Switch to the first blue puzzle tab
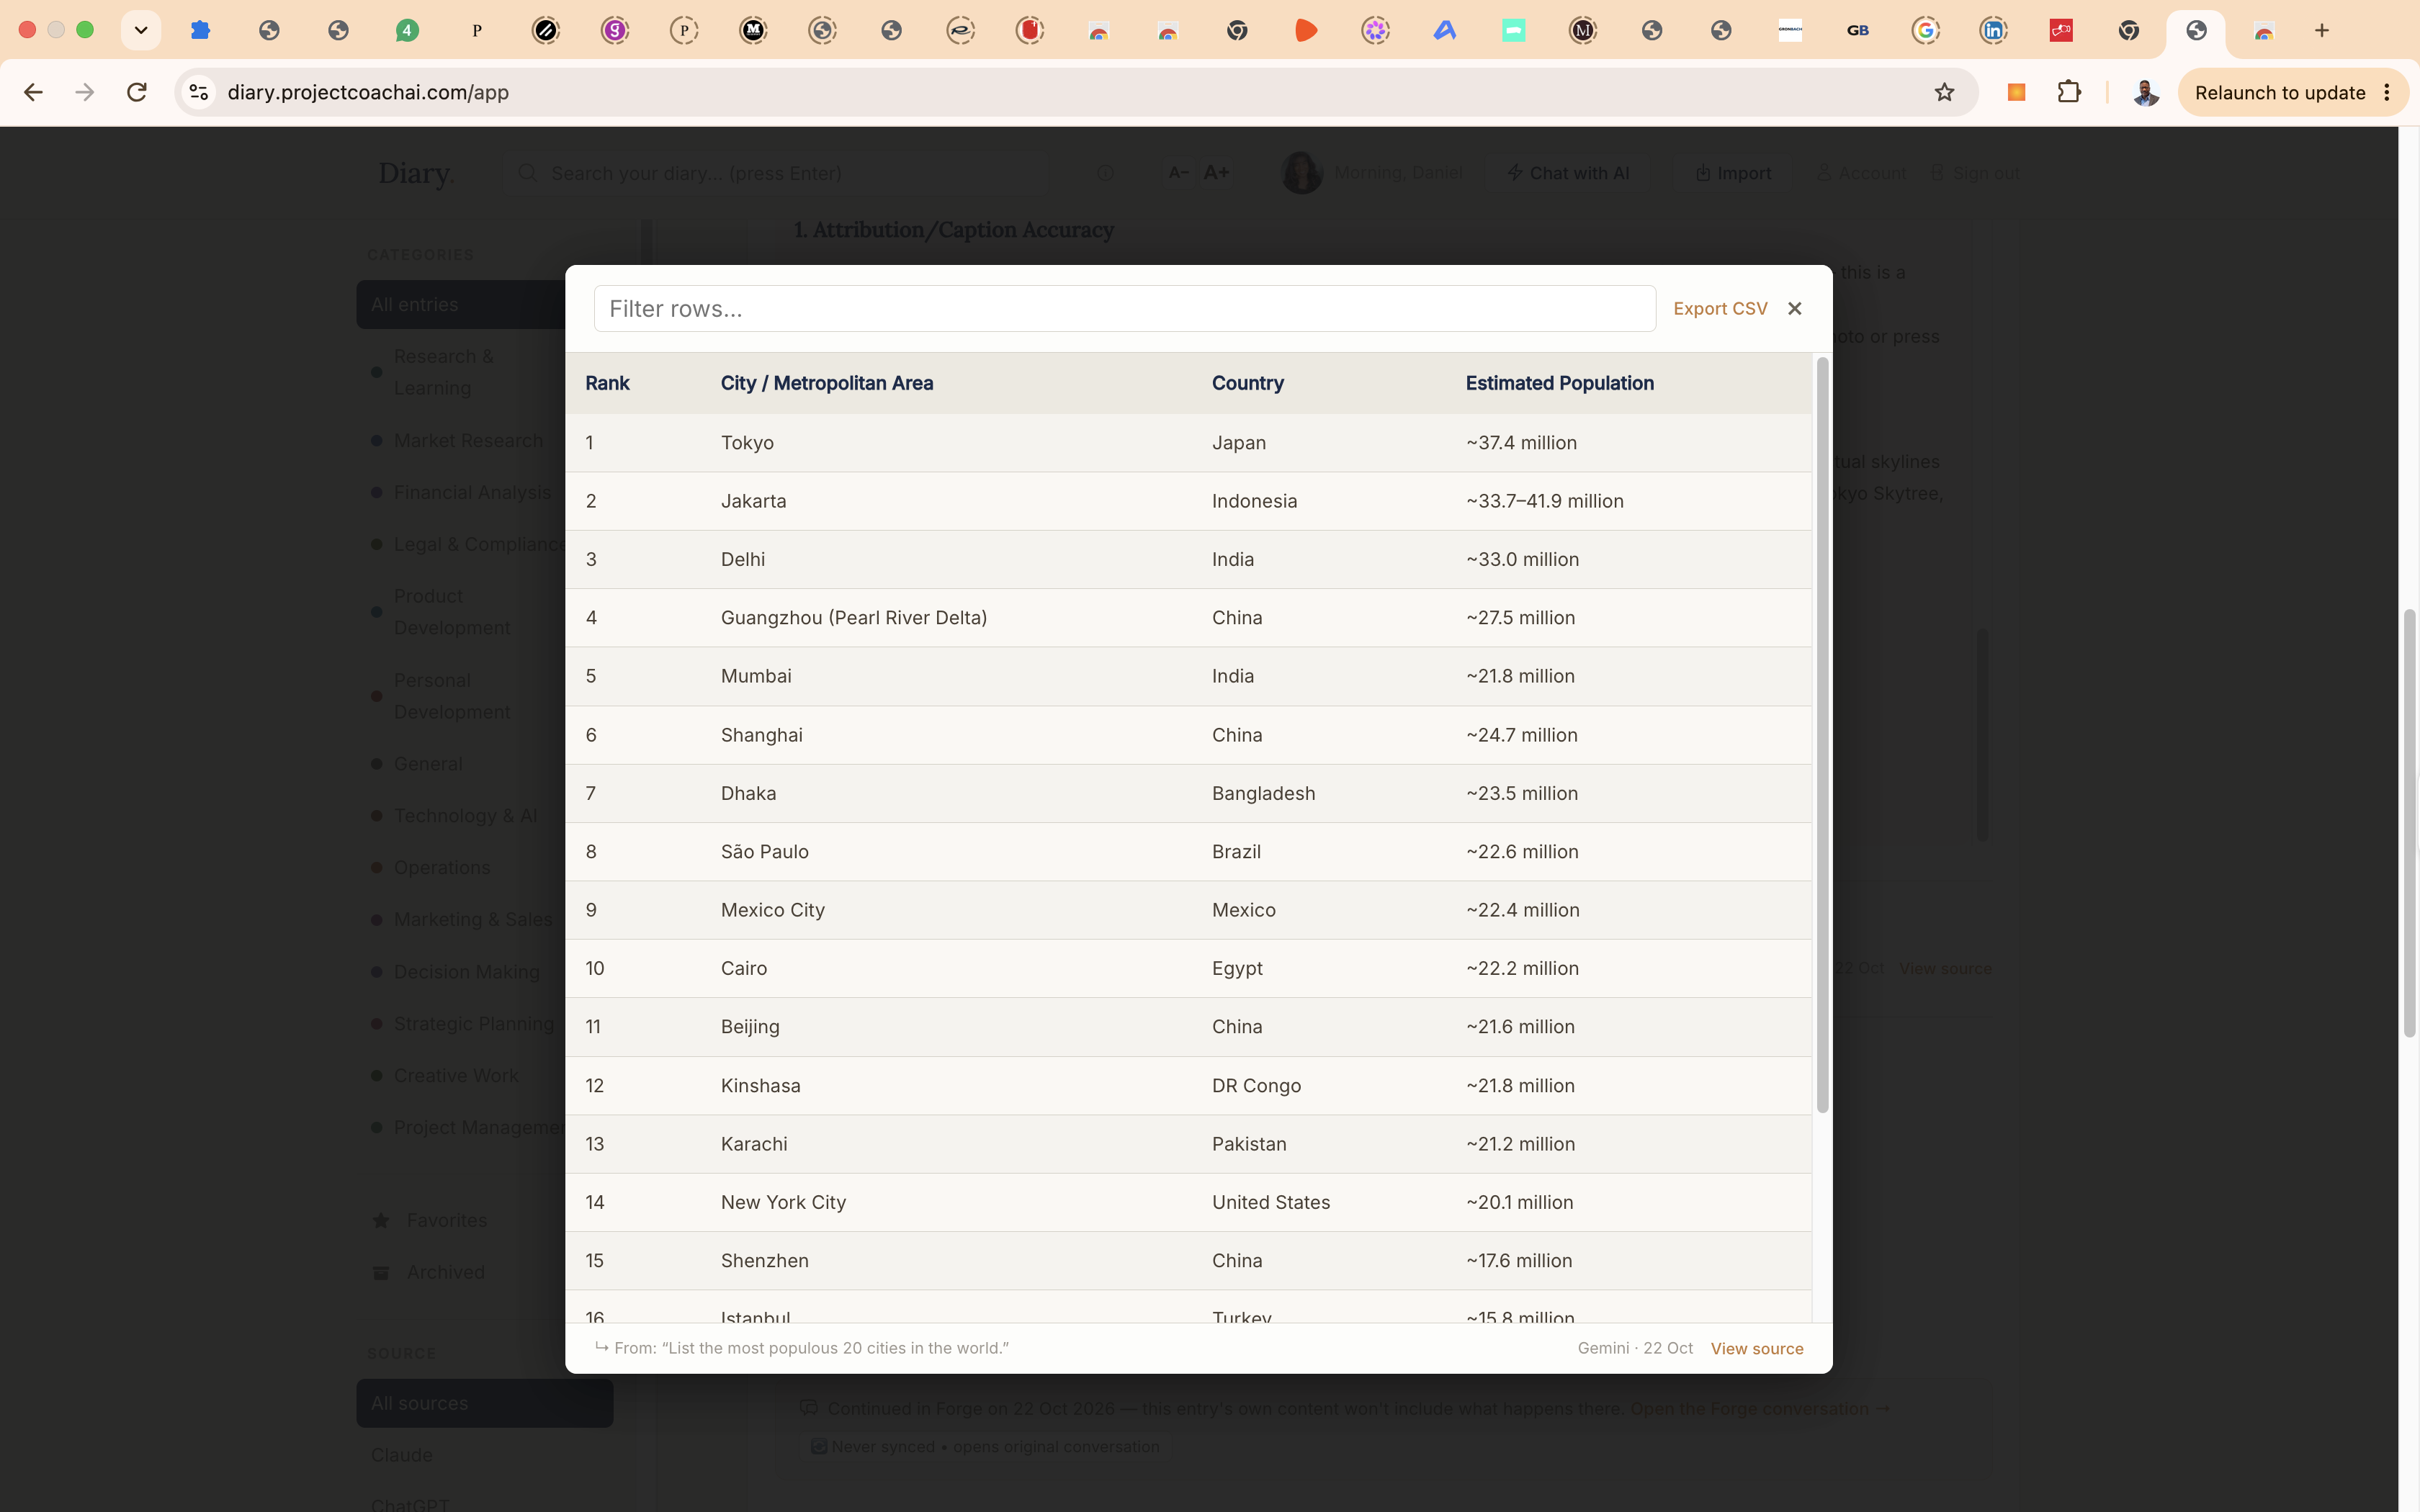This screenshot has height=1512, width=2420. point(200,31)
